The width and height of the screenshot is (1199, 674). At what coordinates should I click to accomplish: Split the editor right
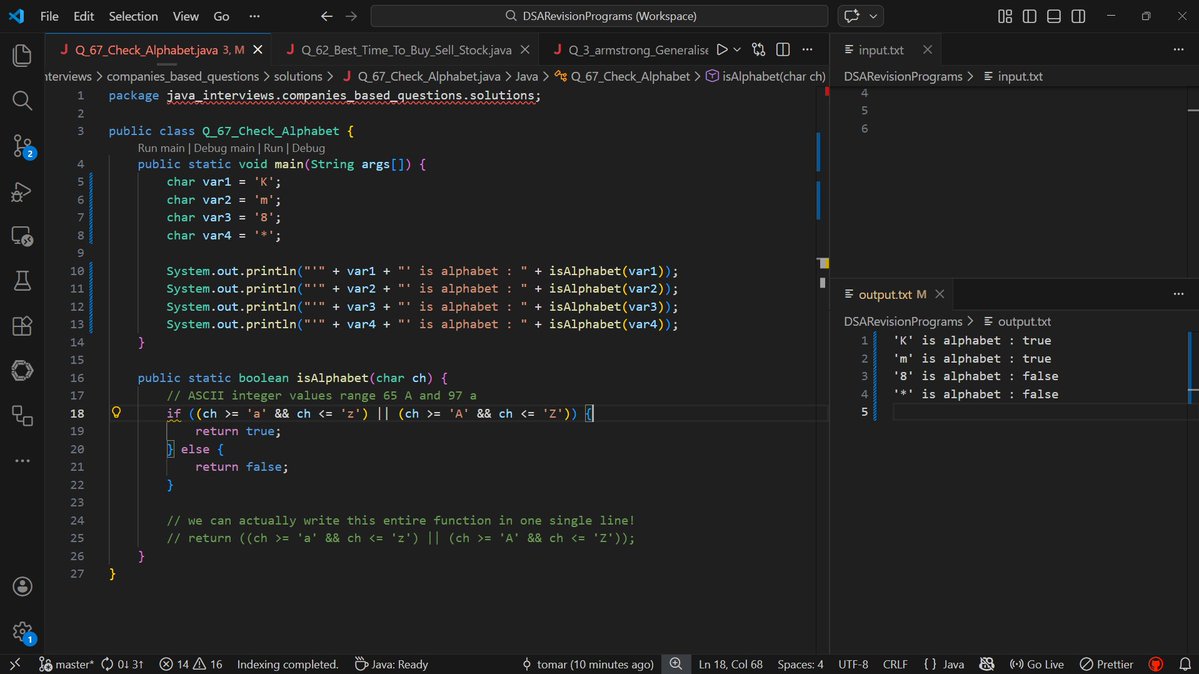pos(783,50)
